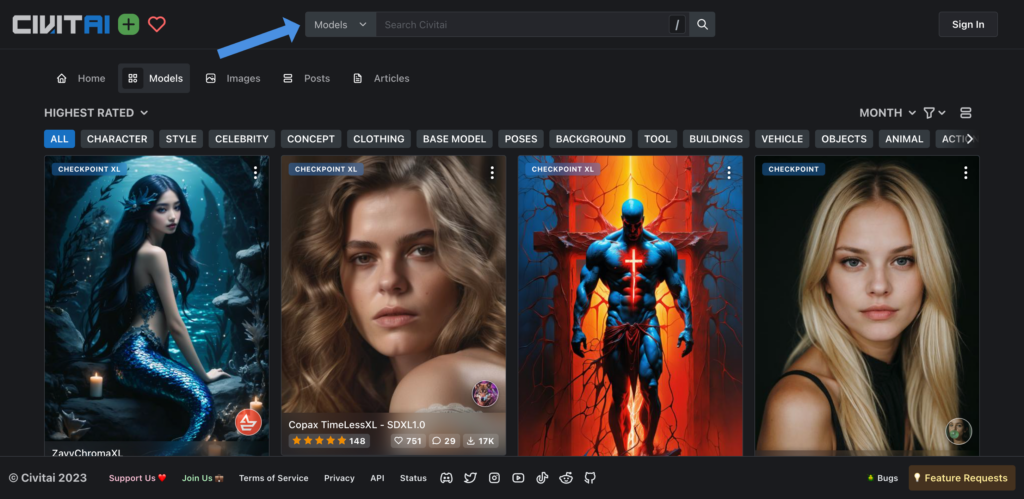Open the API link
Screen dimensions: 1024x499
[x=377, y=478]
